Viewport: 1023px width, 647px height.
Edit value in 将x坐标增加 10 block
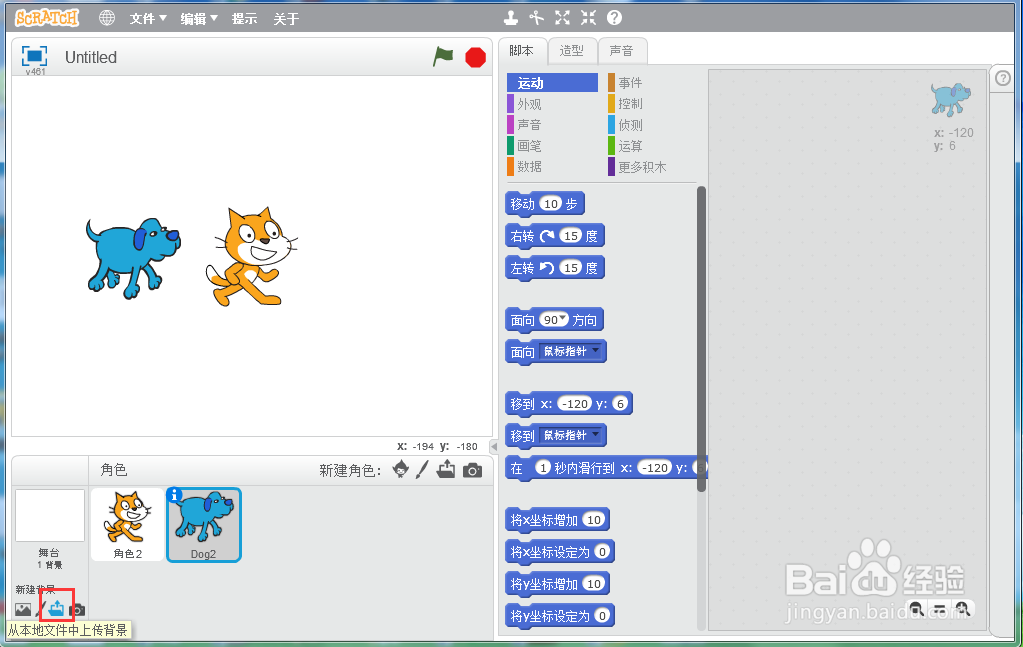pos(593,520)
